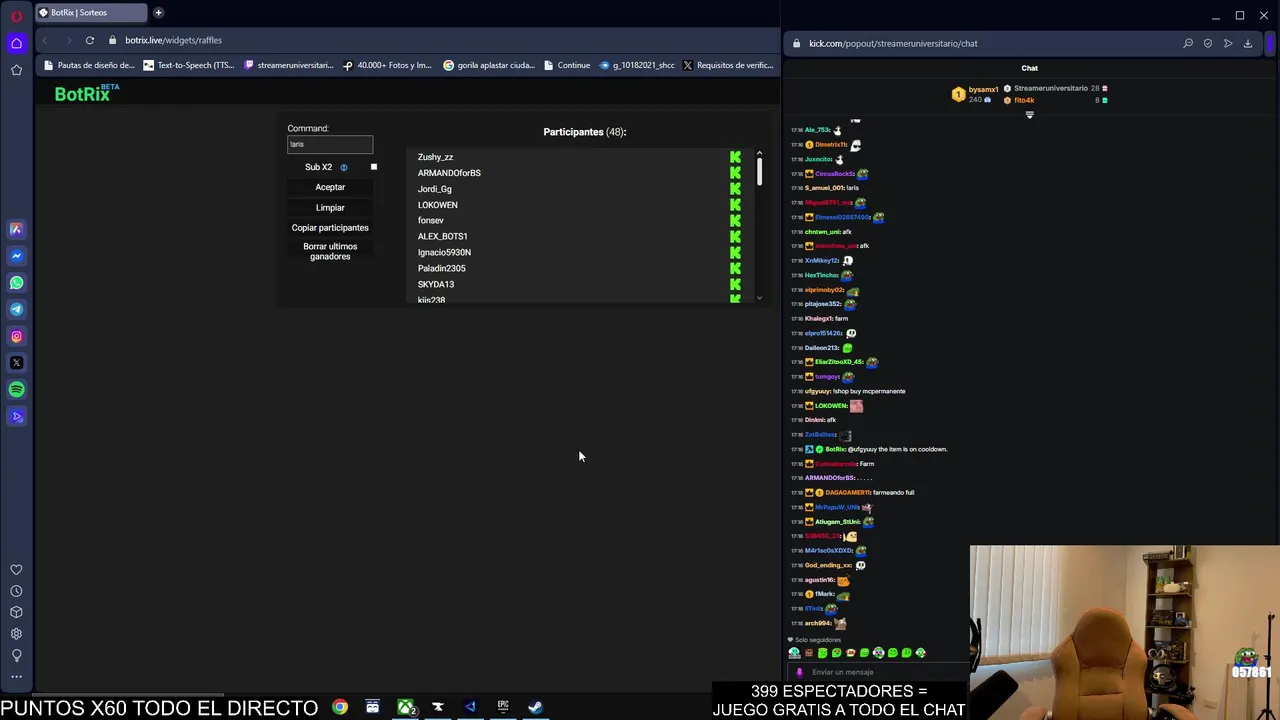Click bysamx1 in the chat leaderboard
Image resolution: width=1280 pixels, height=720 pixels.
[983, 89]
